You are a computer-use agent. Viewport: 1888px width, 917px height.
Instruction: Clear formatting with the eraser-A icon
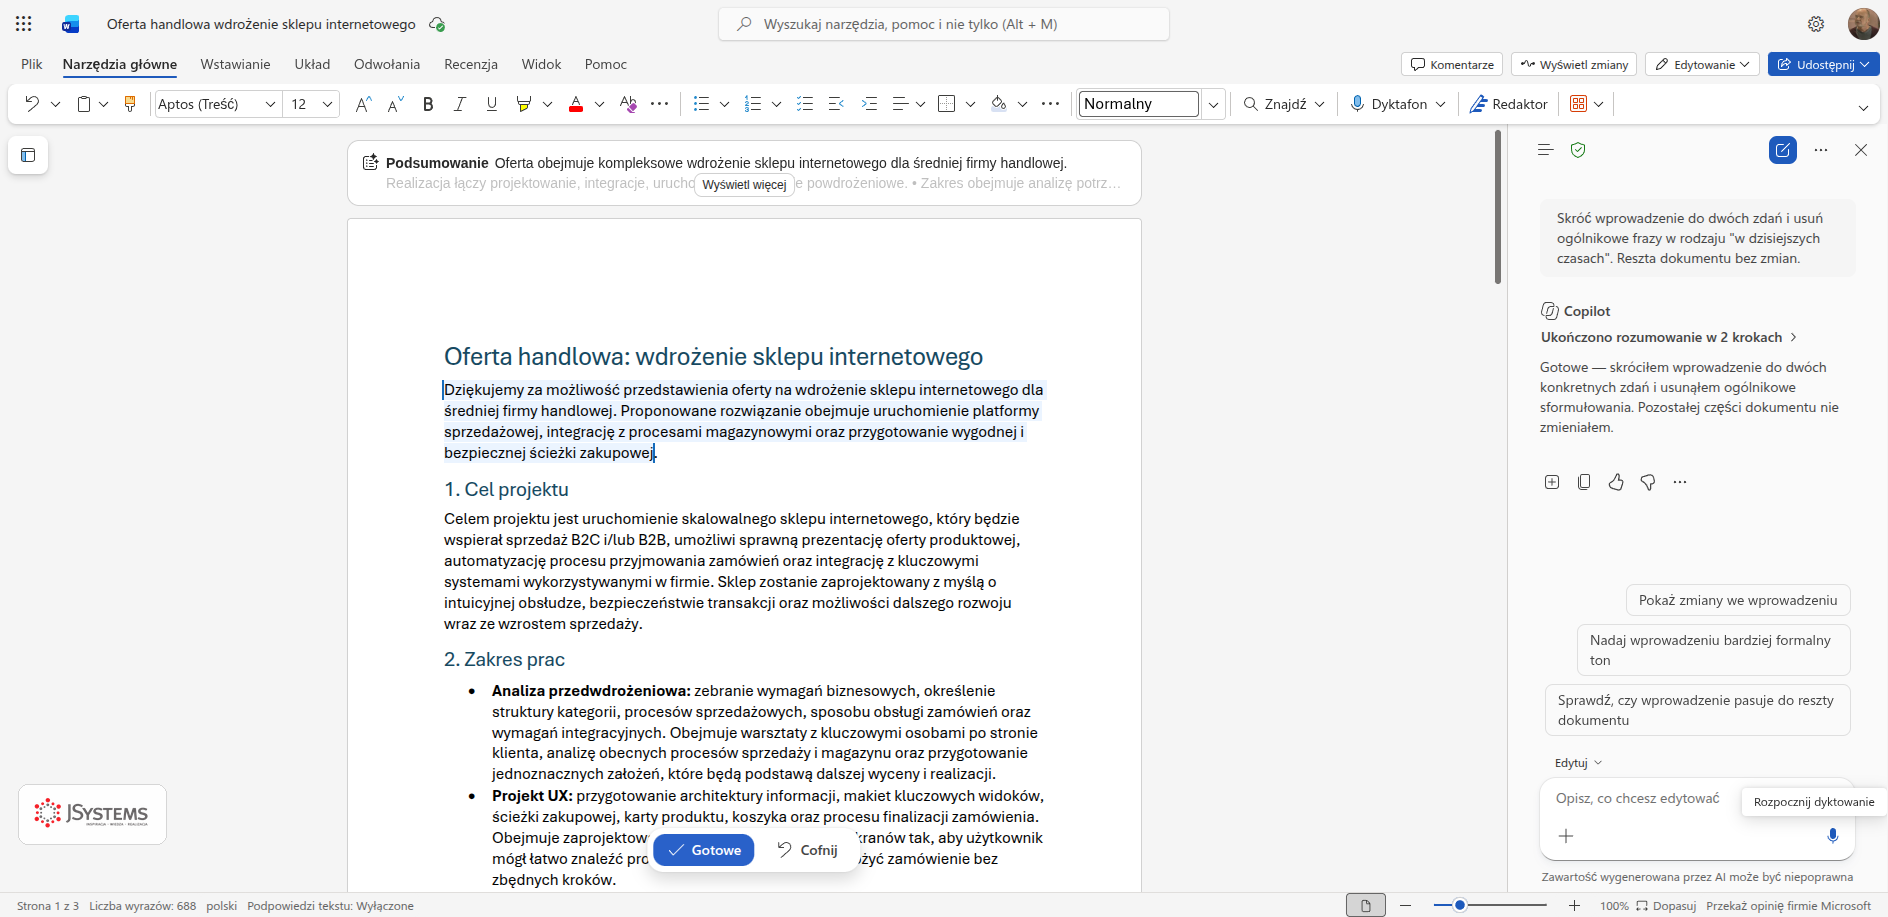(x=628, y=104)
